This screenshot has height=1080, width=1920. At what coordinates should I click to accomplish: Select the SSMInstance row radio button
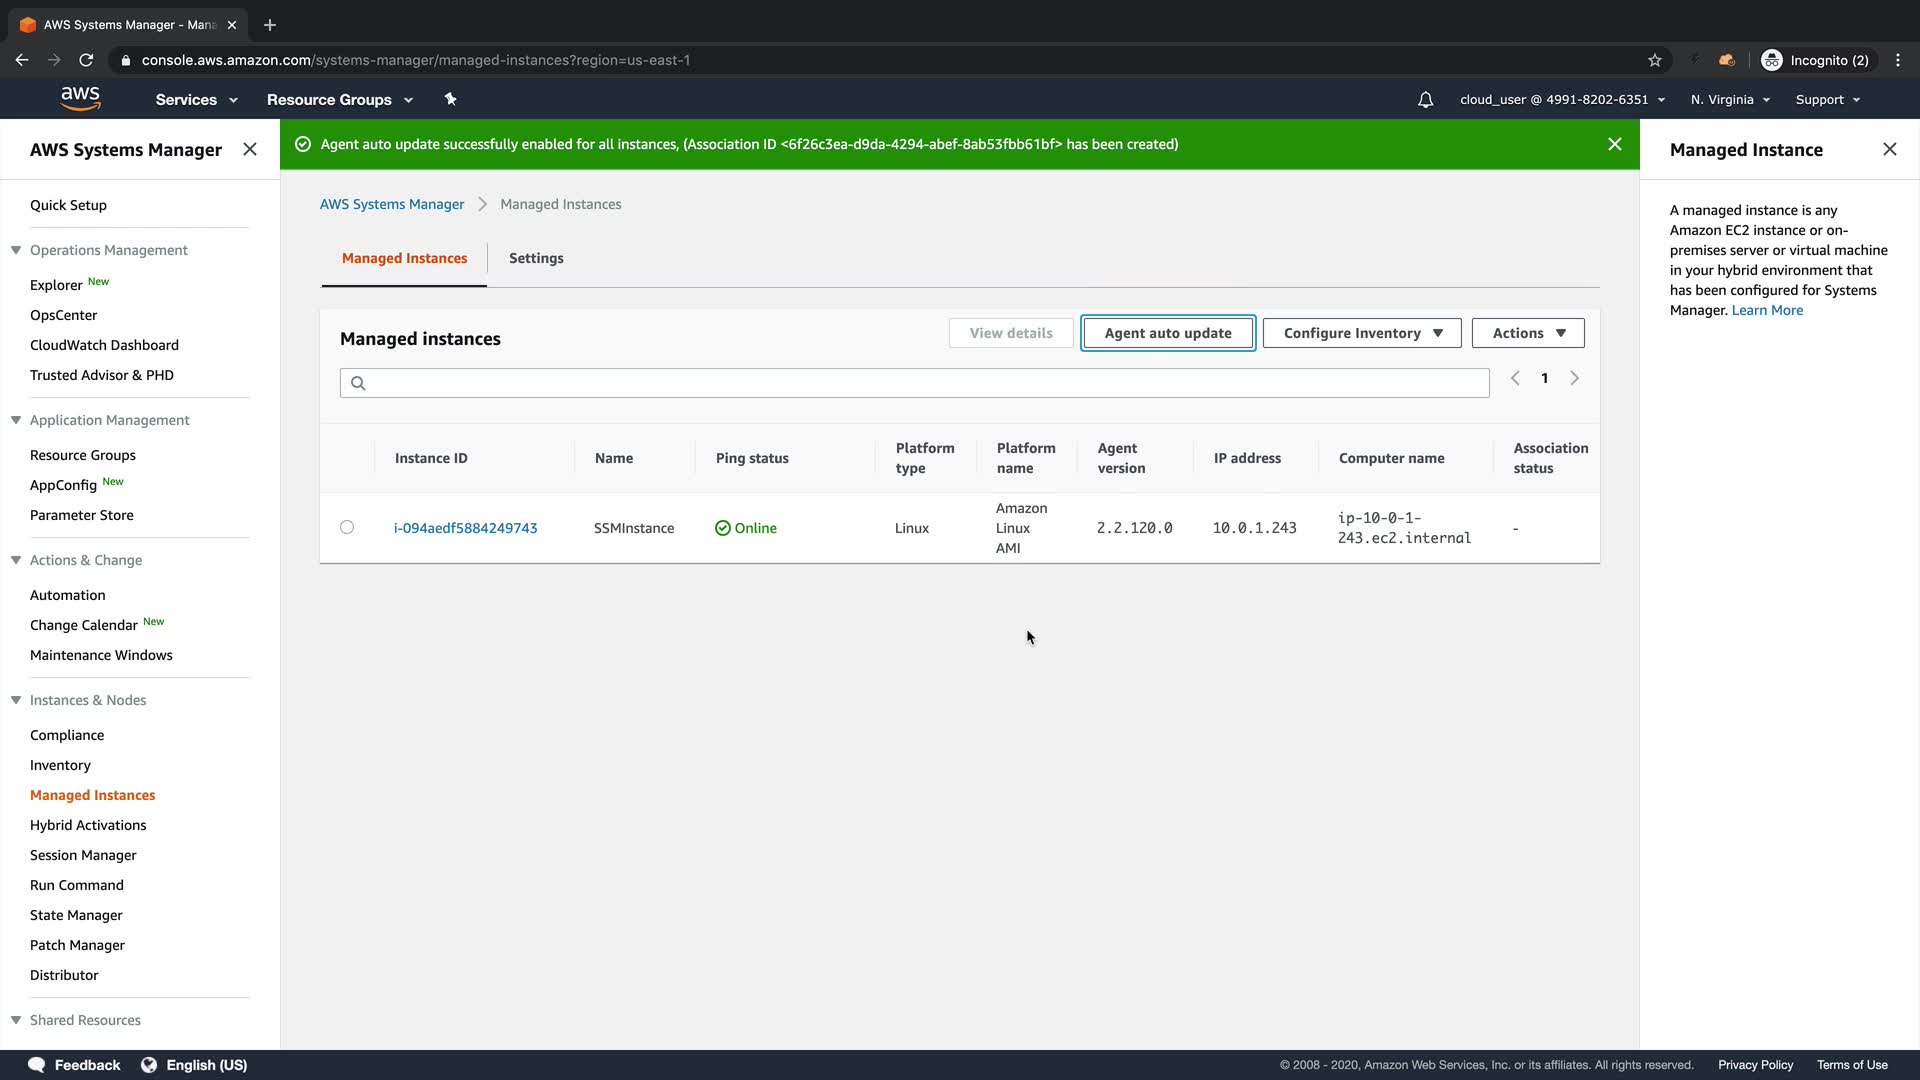pyautogui.click(x=347, y=527)
